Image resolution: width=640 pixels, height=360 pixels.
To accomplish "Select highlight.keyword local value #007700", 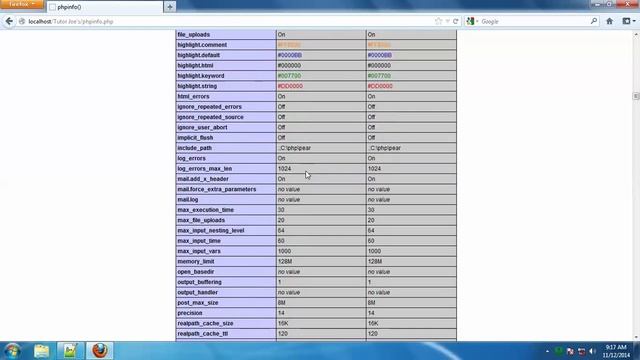I will 289,76.
